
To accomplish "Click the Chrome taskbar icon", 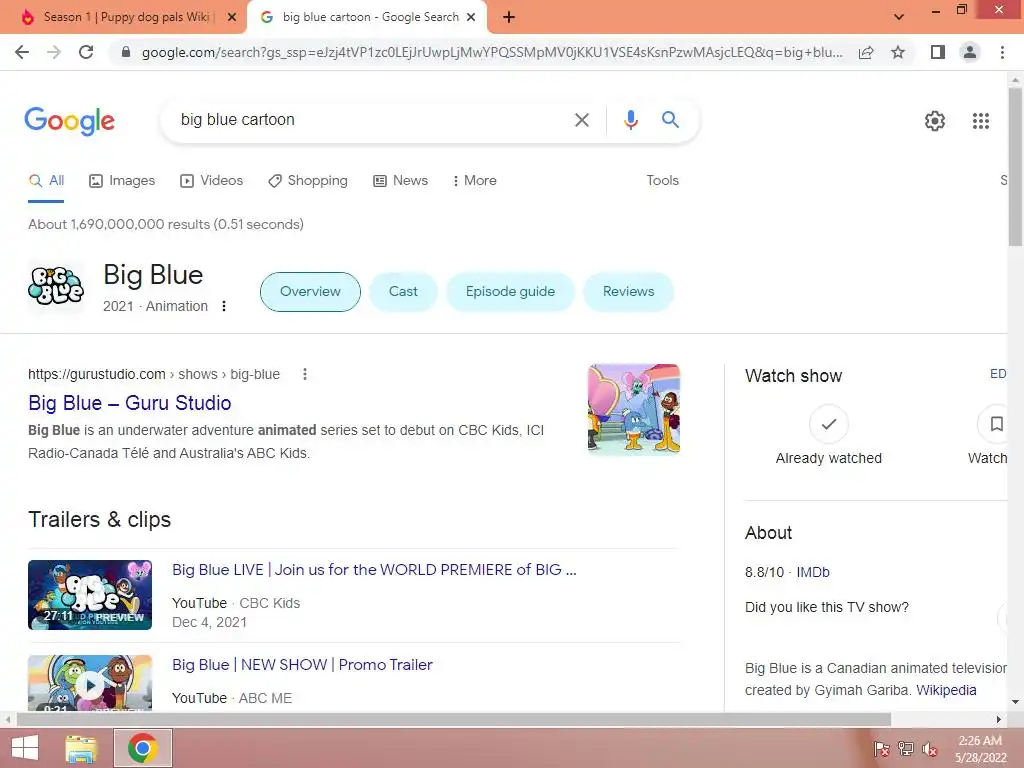I will coord(143,748).
